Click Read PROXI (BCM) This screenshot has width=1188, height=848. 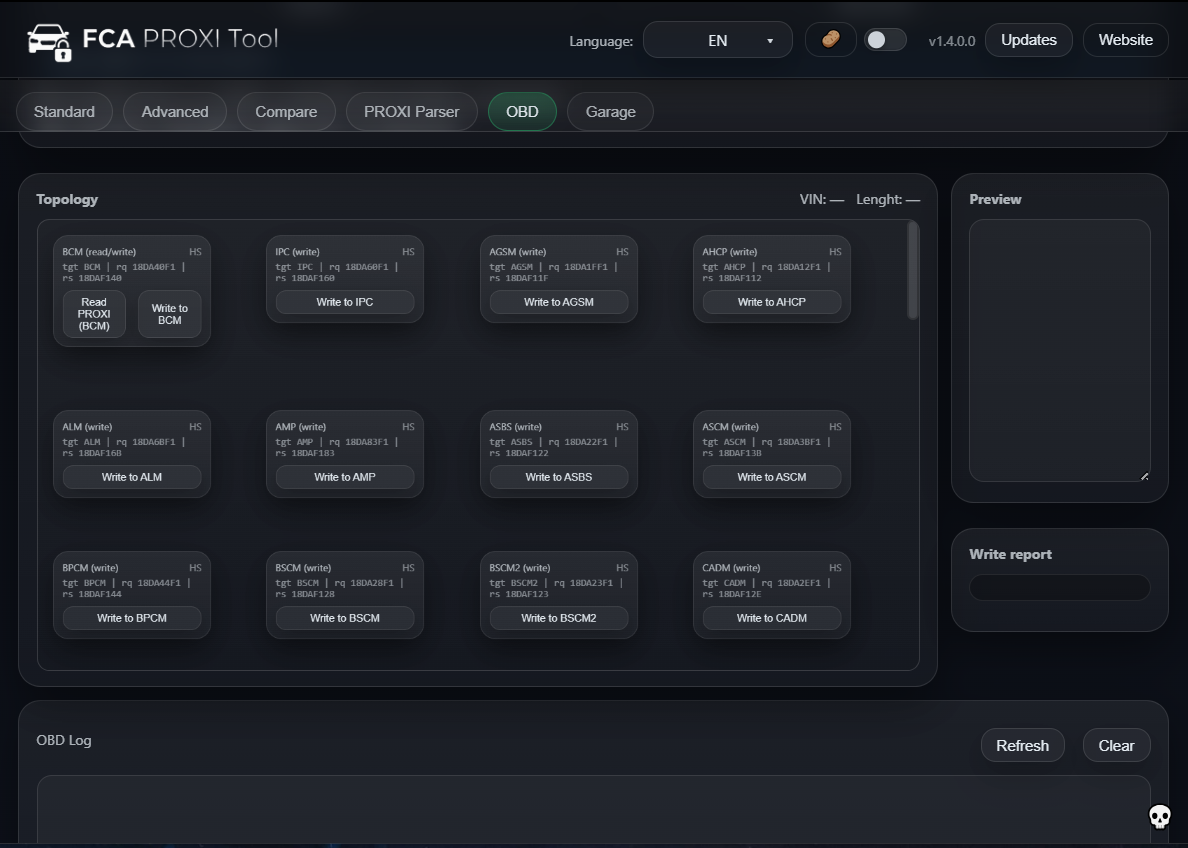[93, 314]
